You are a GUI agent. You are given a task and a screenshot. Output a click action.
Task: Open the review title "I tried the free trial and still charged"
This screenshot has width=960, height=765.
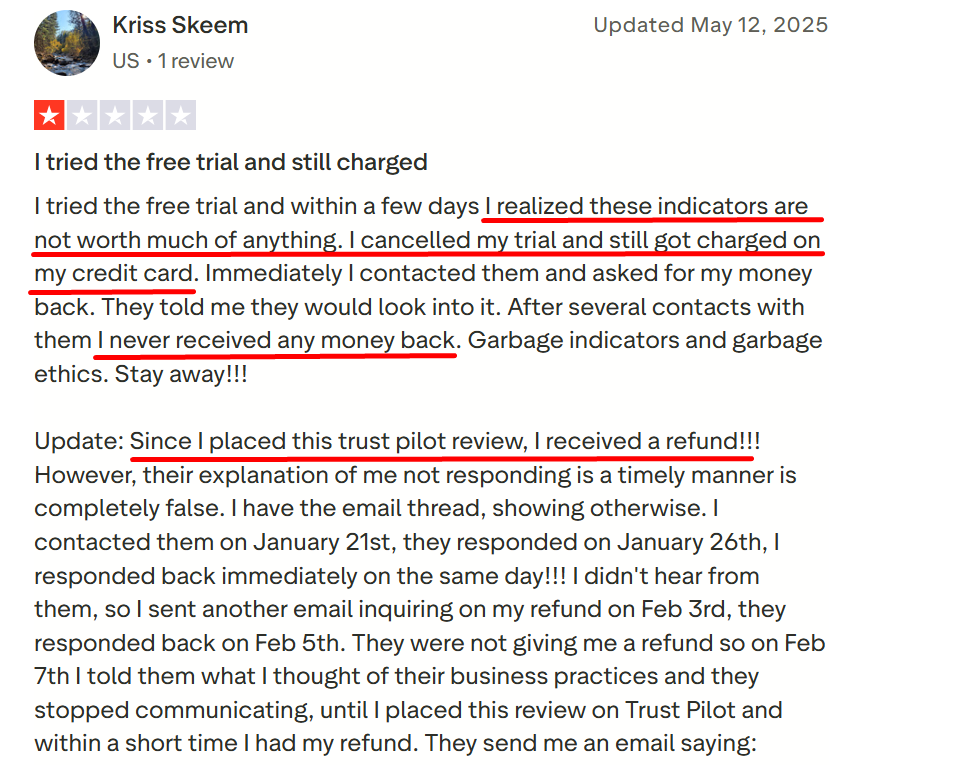(x=231, y=162)
